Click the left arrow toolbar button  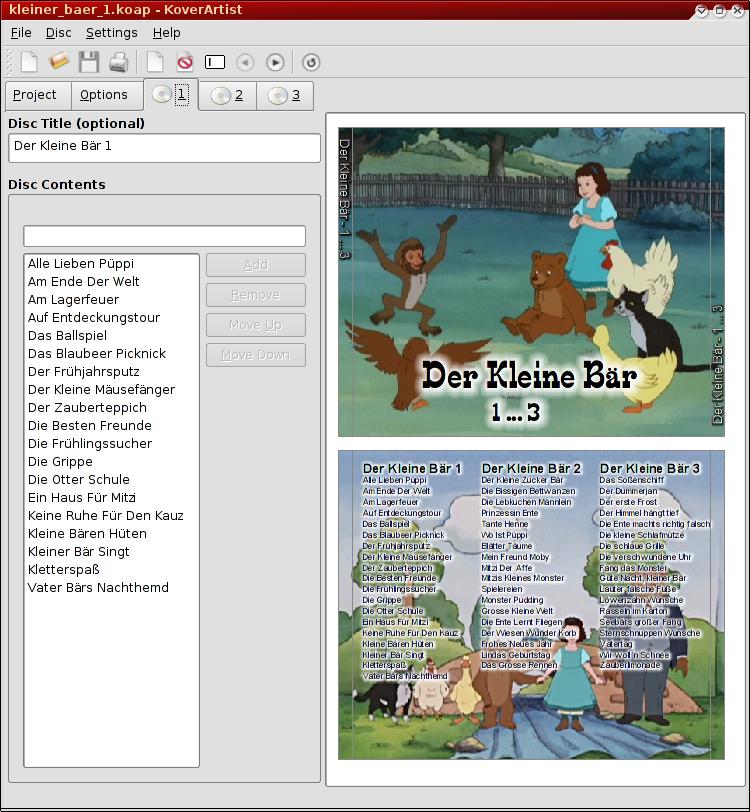(x=245, y=63)
